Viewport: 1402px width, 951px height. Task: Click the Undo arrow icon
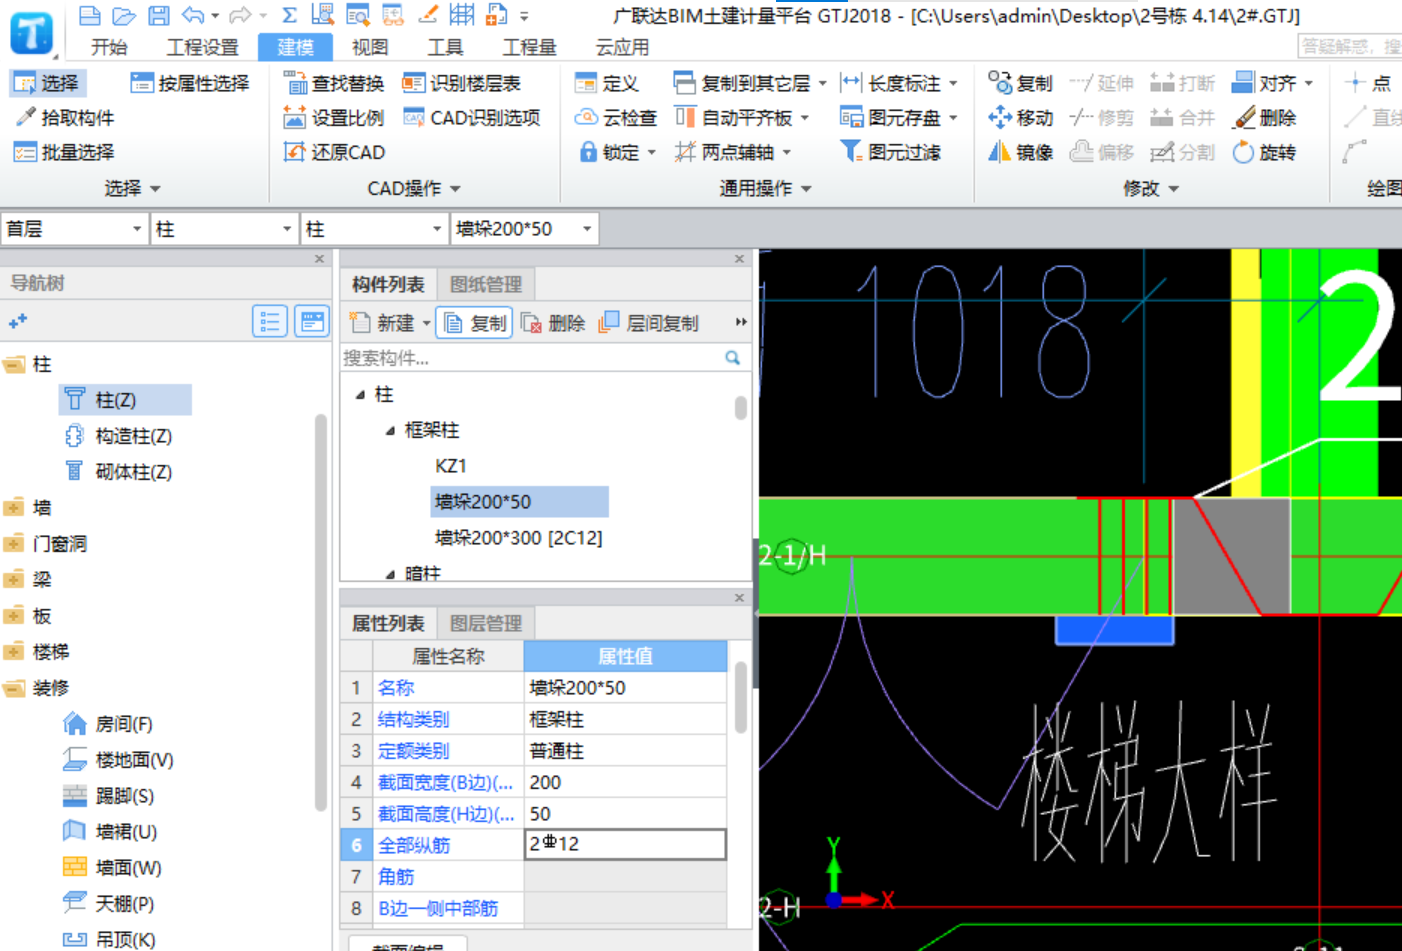click(x=193, y=15)
